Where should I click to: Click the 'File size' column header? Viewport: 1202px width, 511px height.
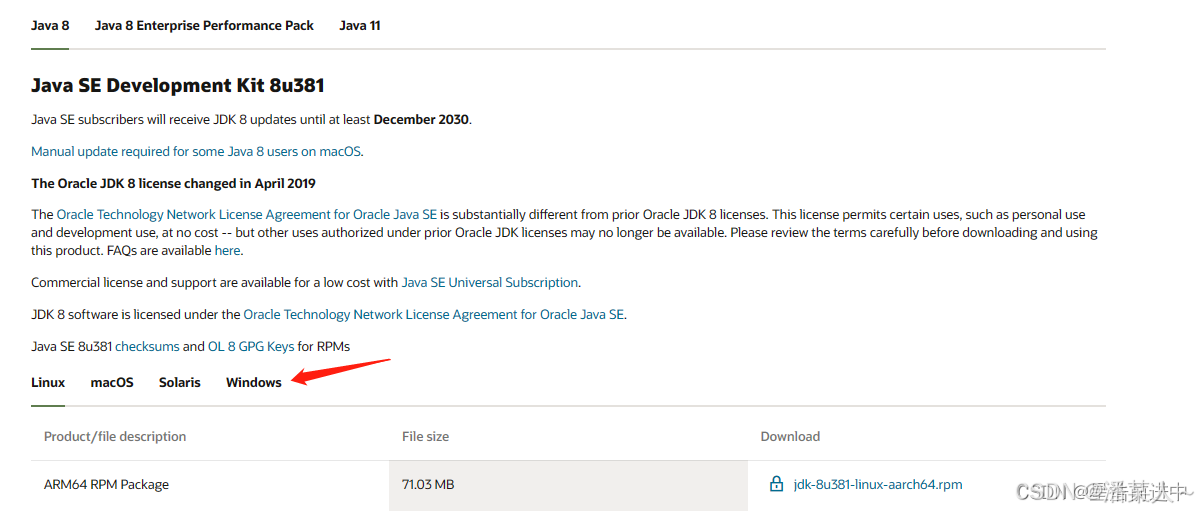(425, 436)
